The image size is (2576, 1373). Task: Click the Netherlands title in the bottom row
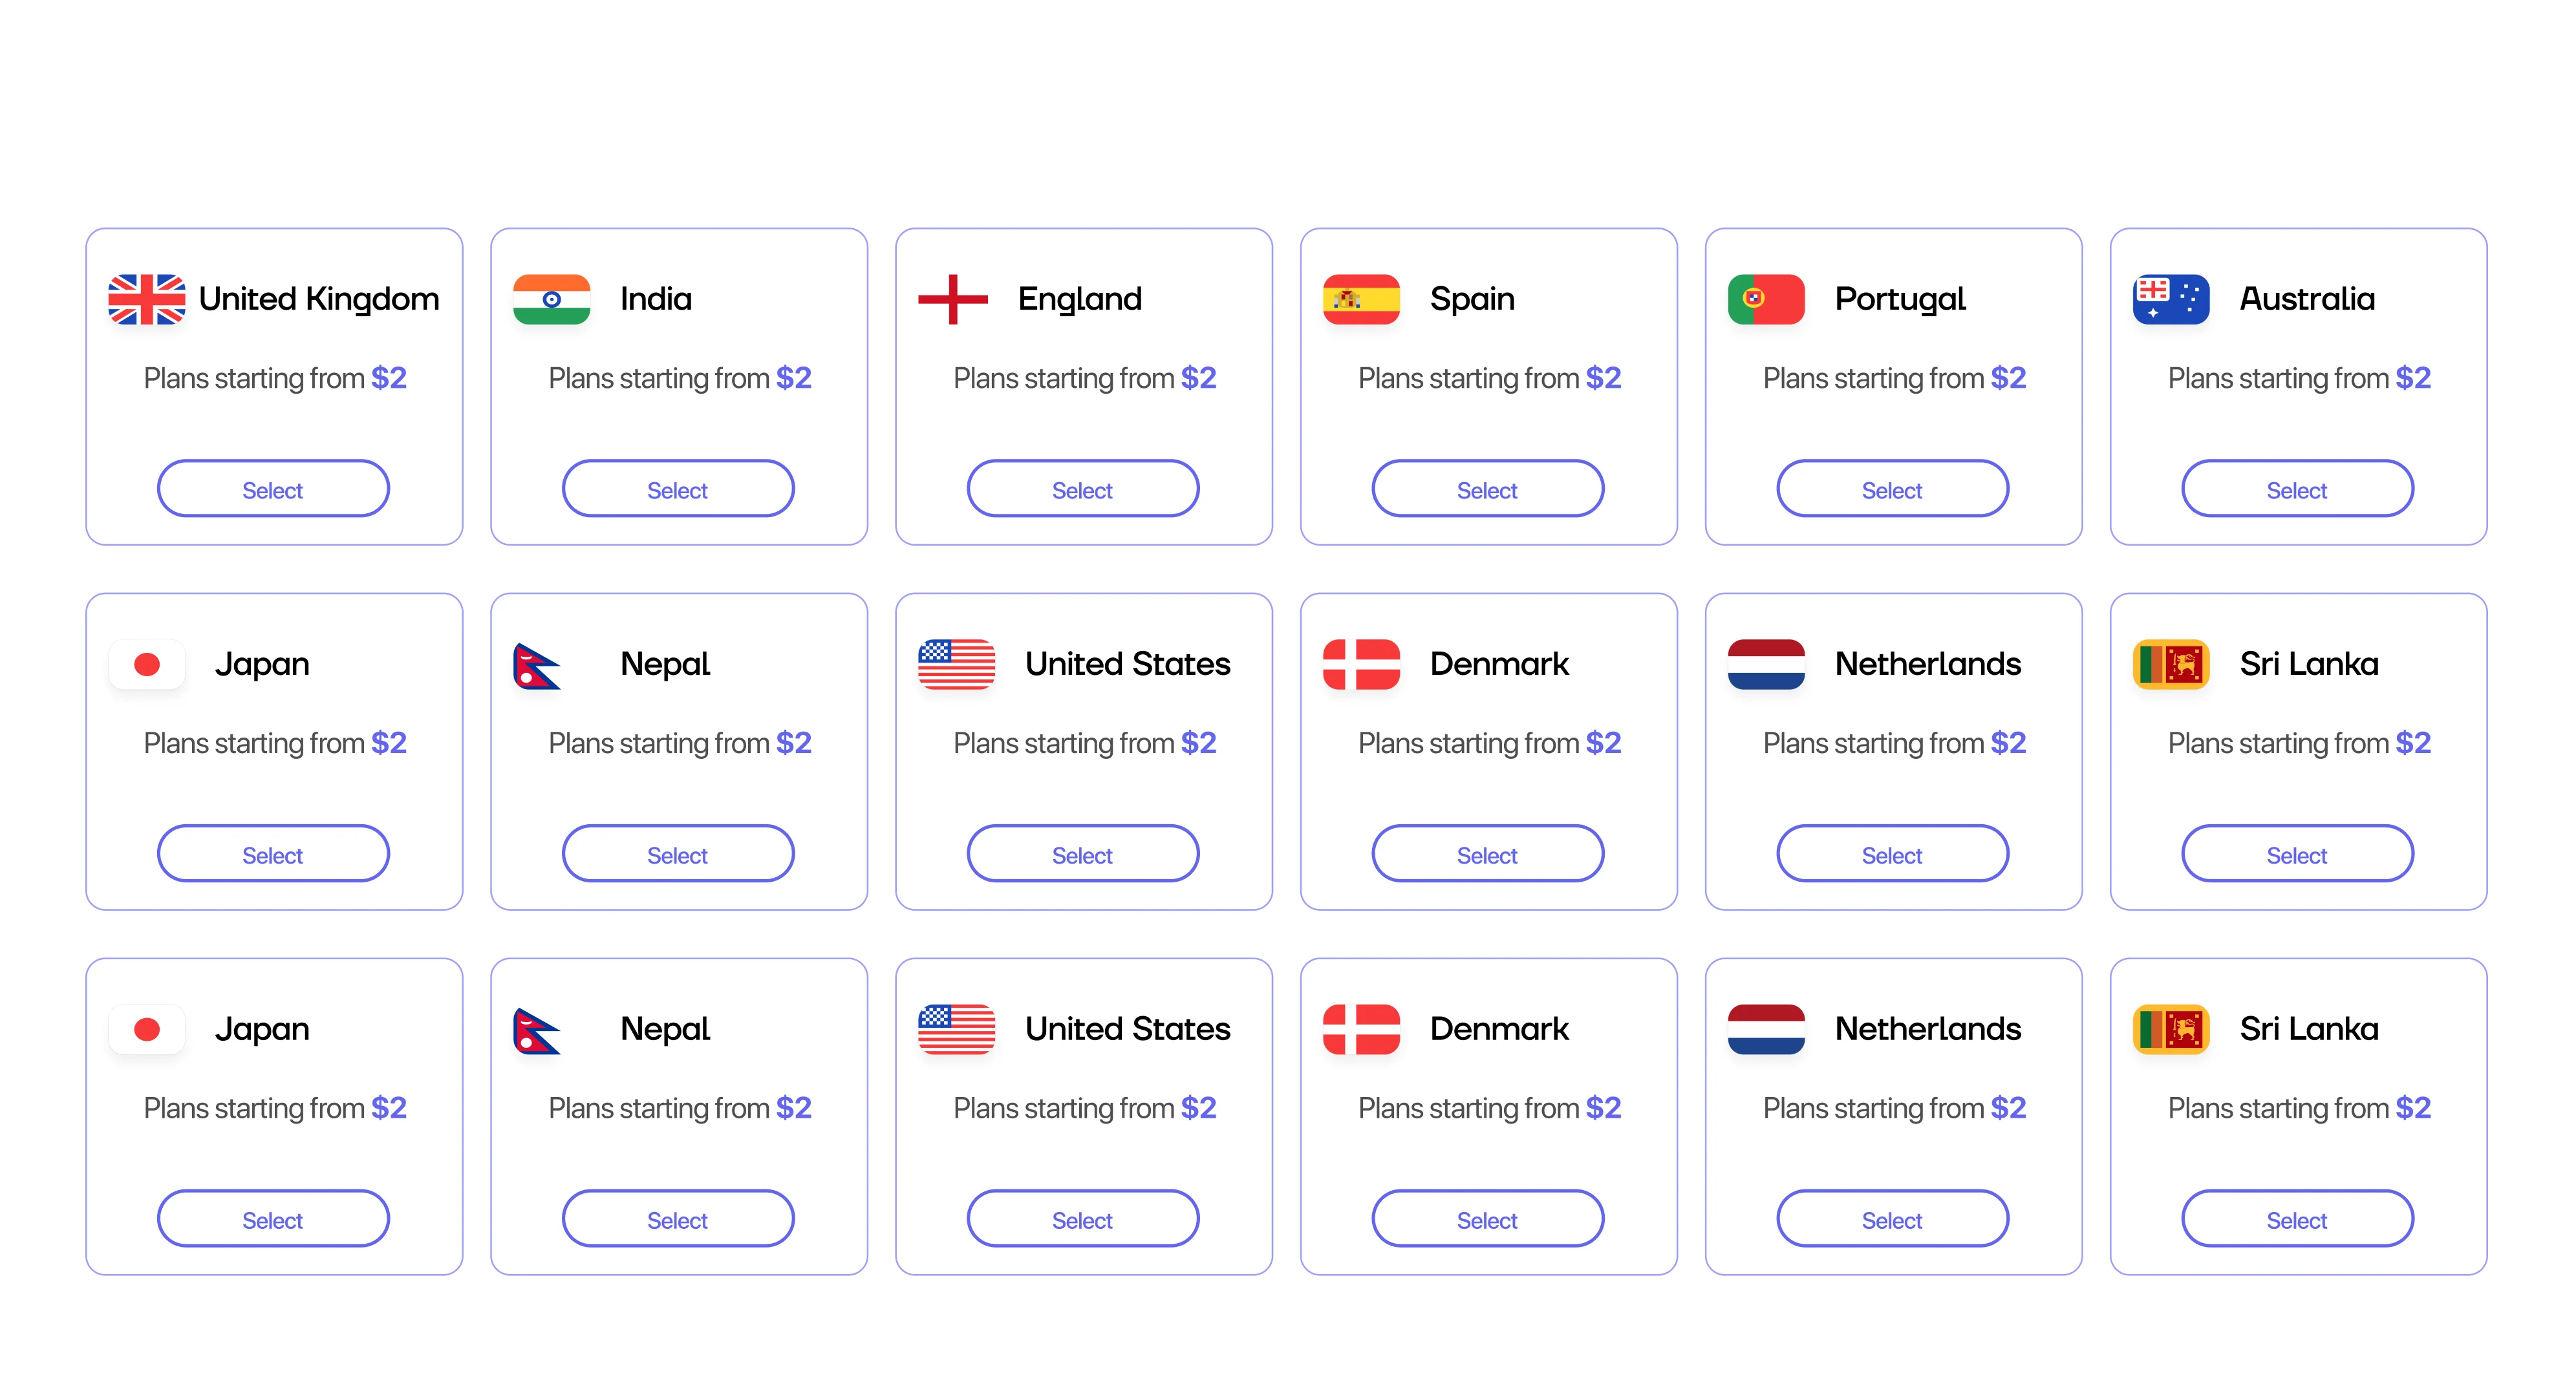1927,1029
